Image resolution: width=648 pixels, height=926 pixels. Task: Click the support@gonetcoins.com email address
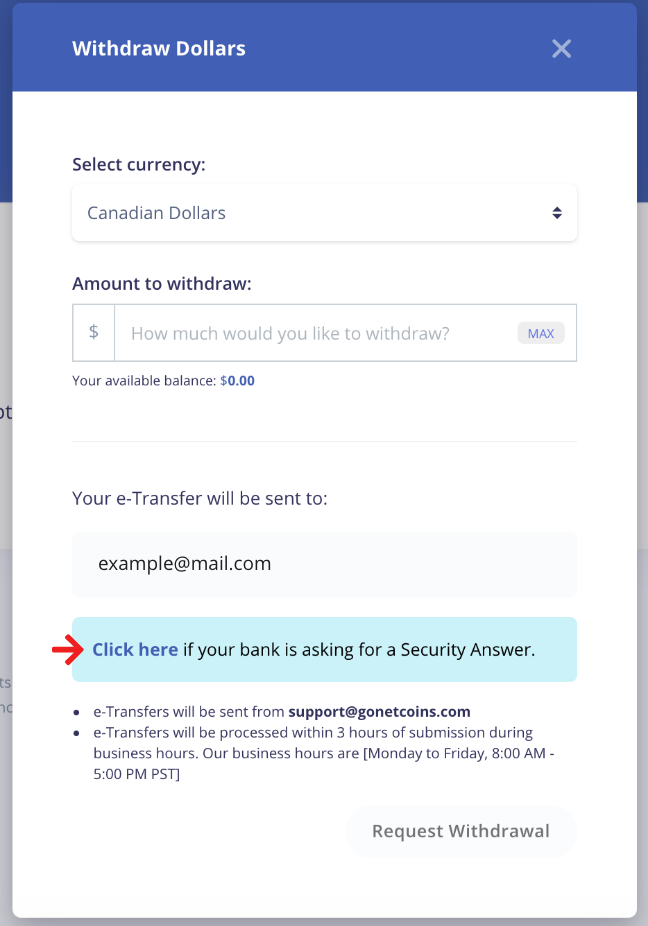379,712
